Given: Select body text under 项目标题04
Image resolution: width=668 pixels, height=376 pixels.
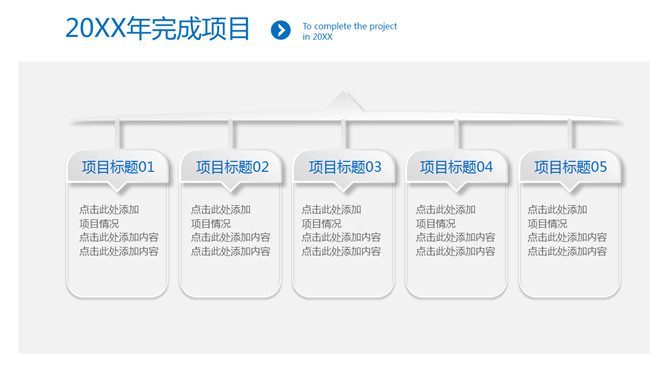Looking at the screenshot, I should coord(455,230).
